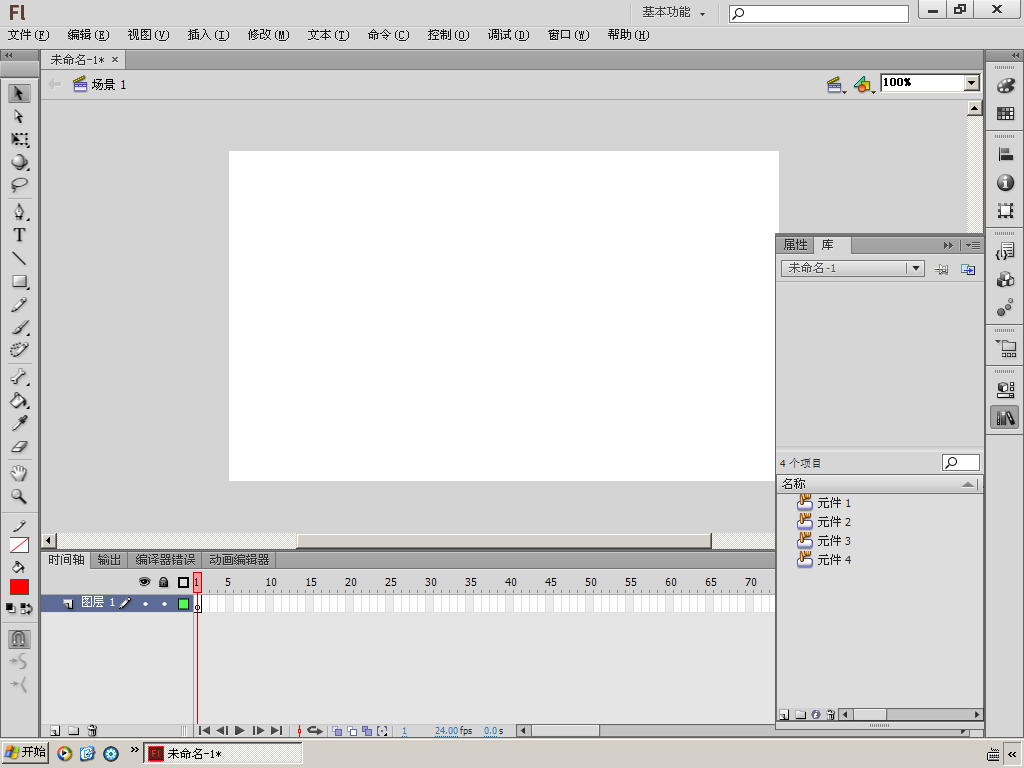Select the Zoom magnifier tool
Image resolution: width=1024 pixels, height=768 pixels.
coord(19,497)
